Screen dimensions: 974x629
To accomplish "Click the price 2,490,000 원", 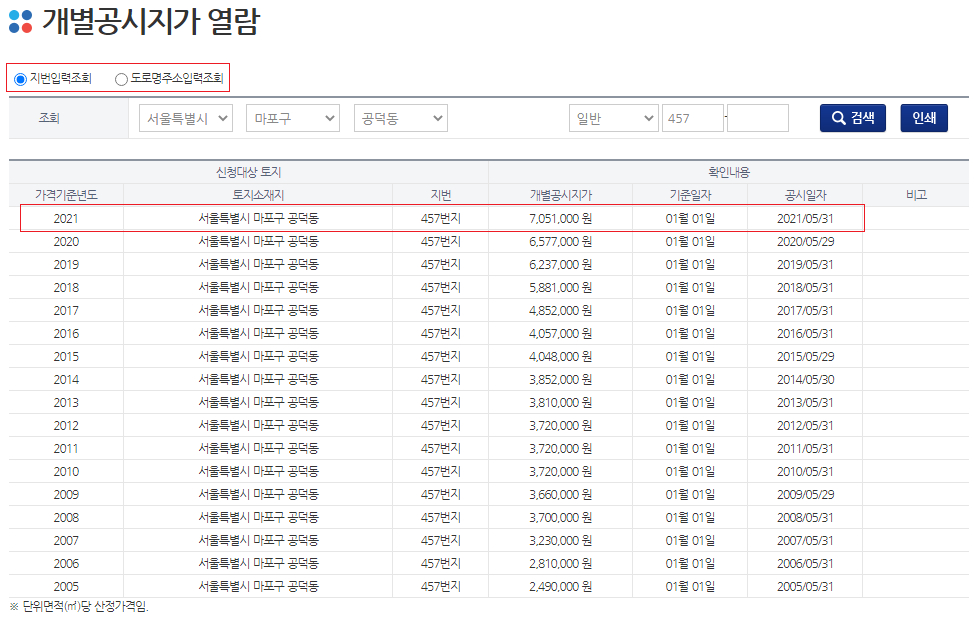I will click(x=560, y=586).
